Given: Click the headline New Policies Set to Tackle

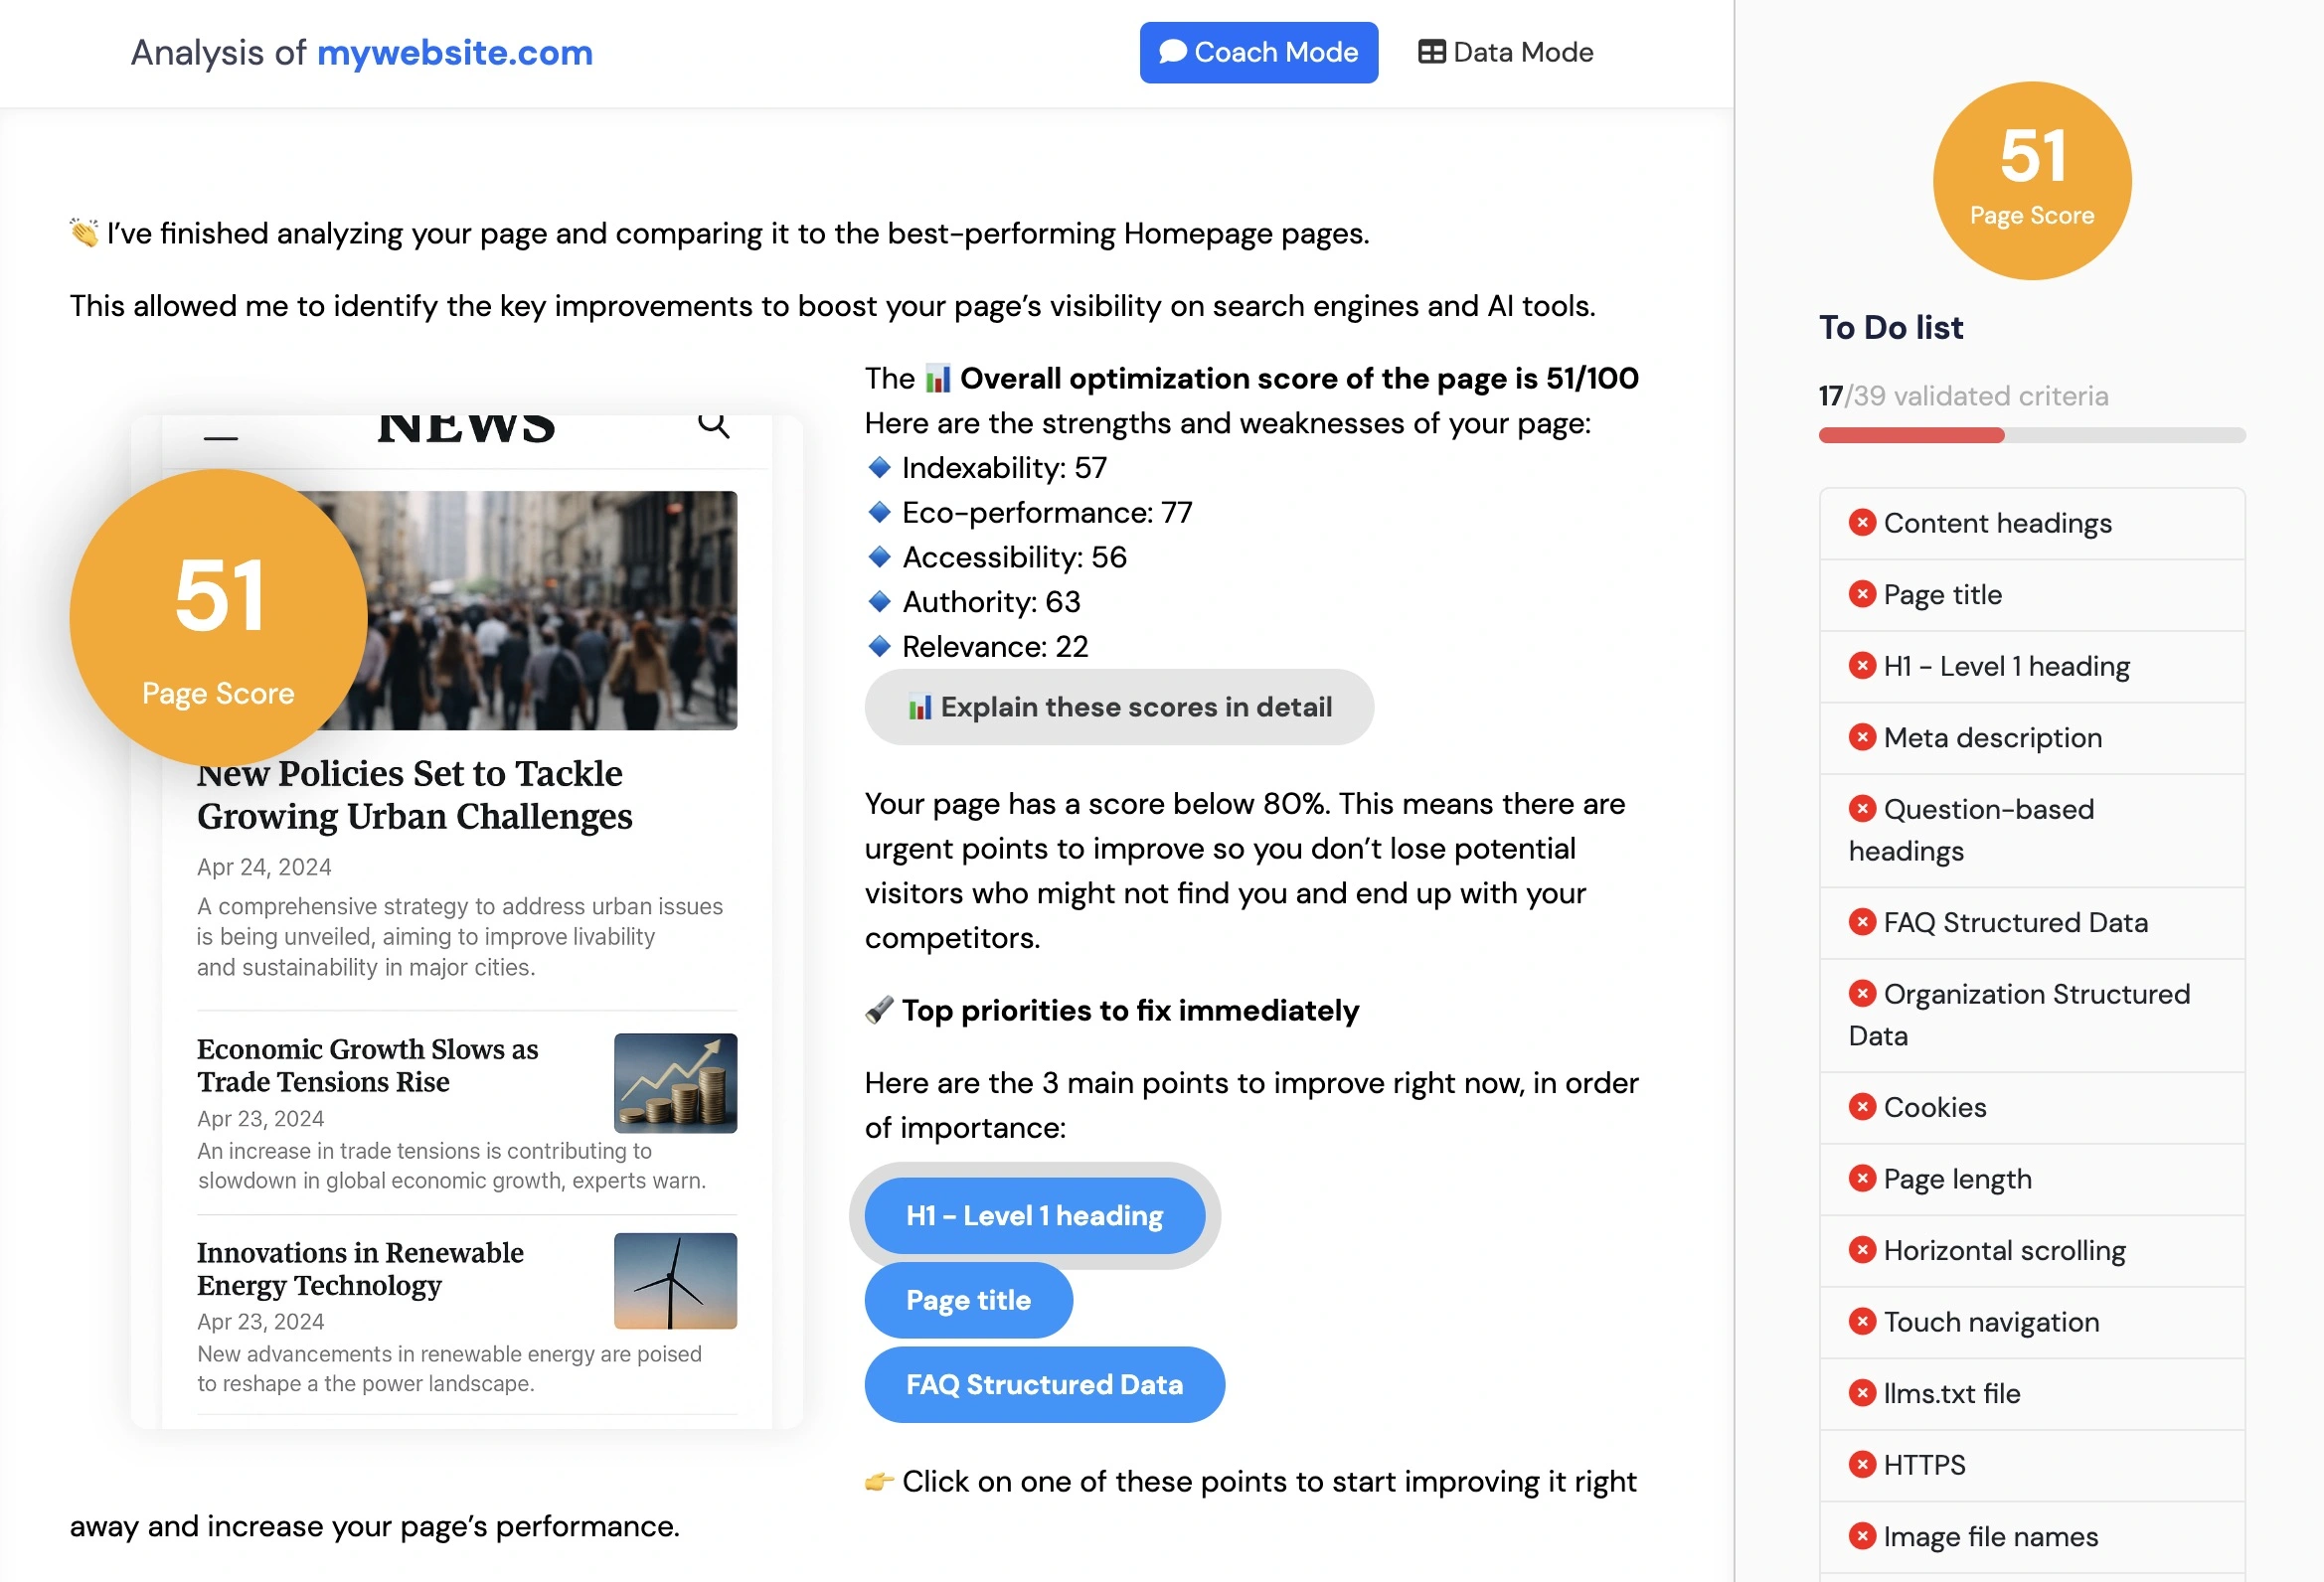Looking at the screenshot, I should pyautogui.click(x=414, y=795).
